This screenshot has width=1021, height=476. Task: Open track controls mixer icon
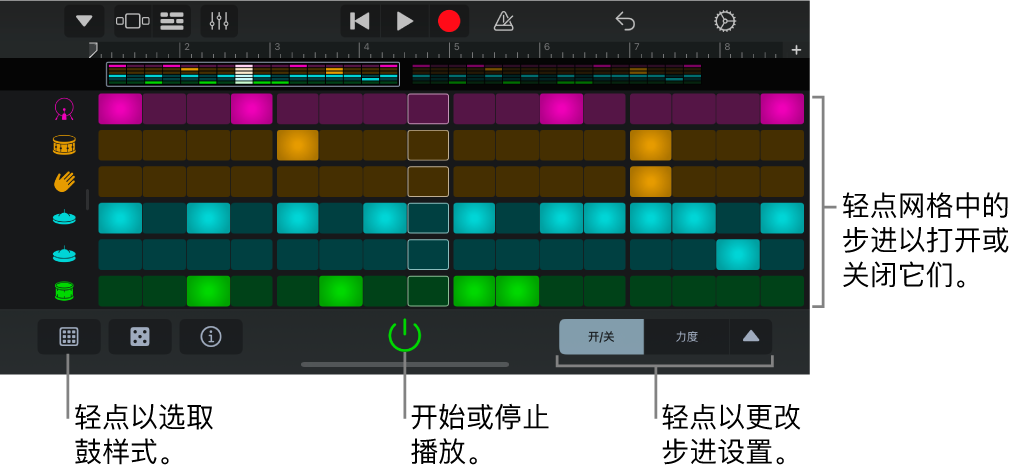point(219,21)
